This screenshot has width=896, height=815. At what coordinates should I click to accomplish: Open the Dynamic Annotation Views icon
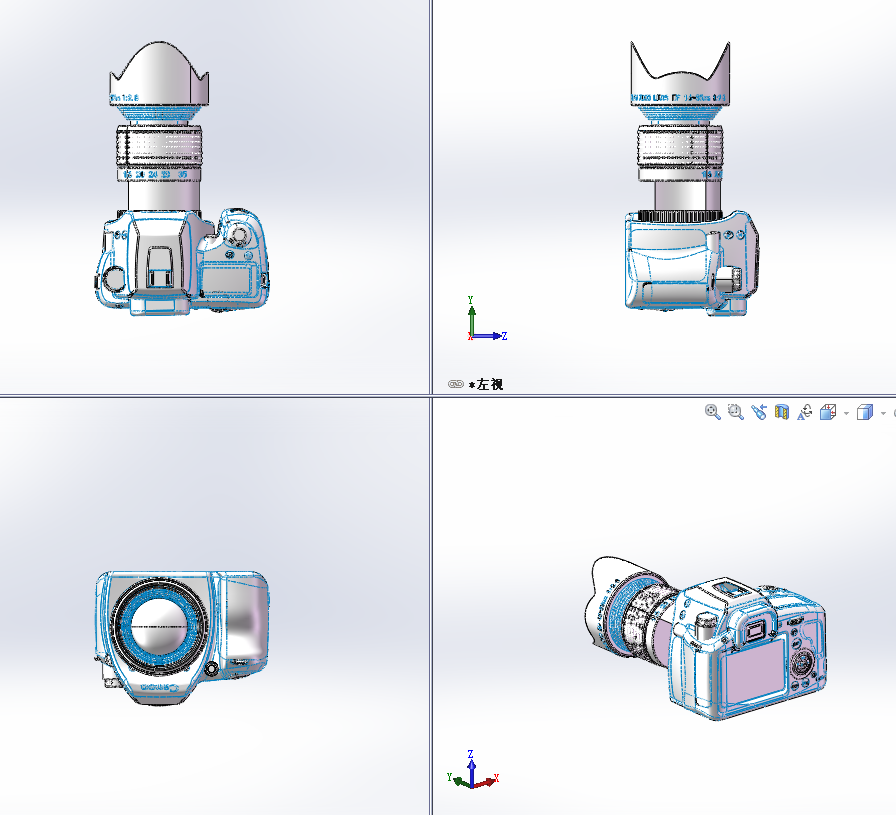805,412
